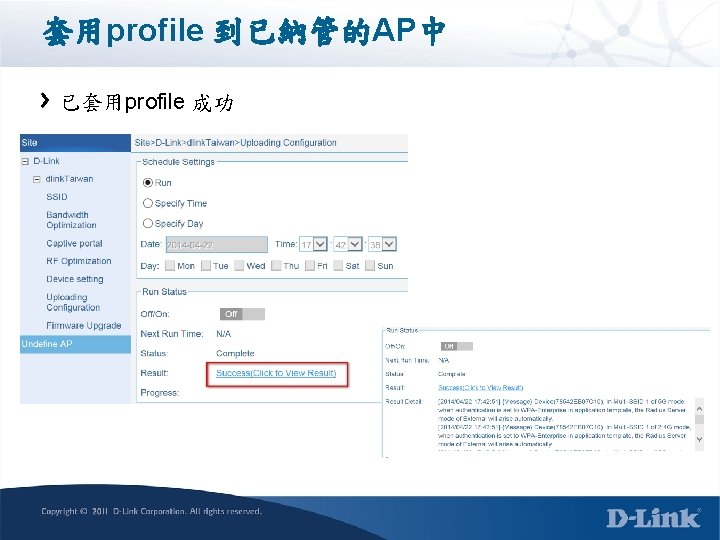Open Firmware Upgrade page
This screenshot has height=540, width=720.
click(x=84, y=326)
